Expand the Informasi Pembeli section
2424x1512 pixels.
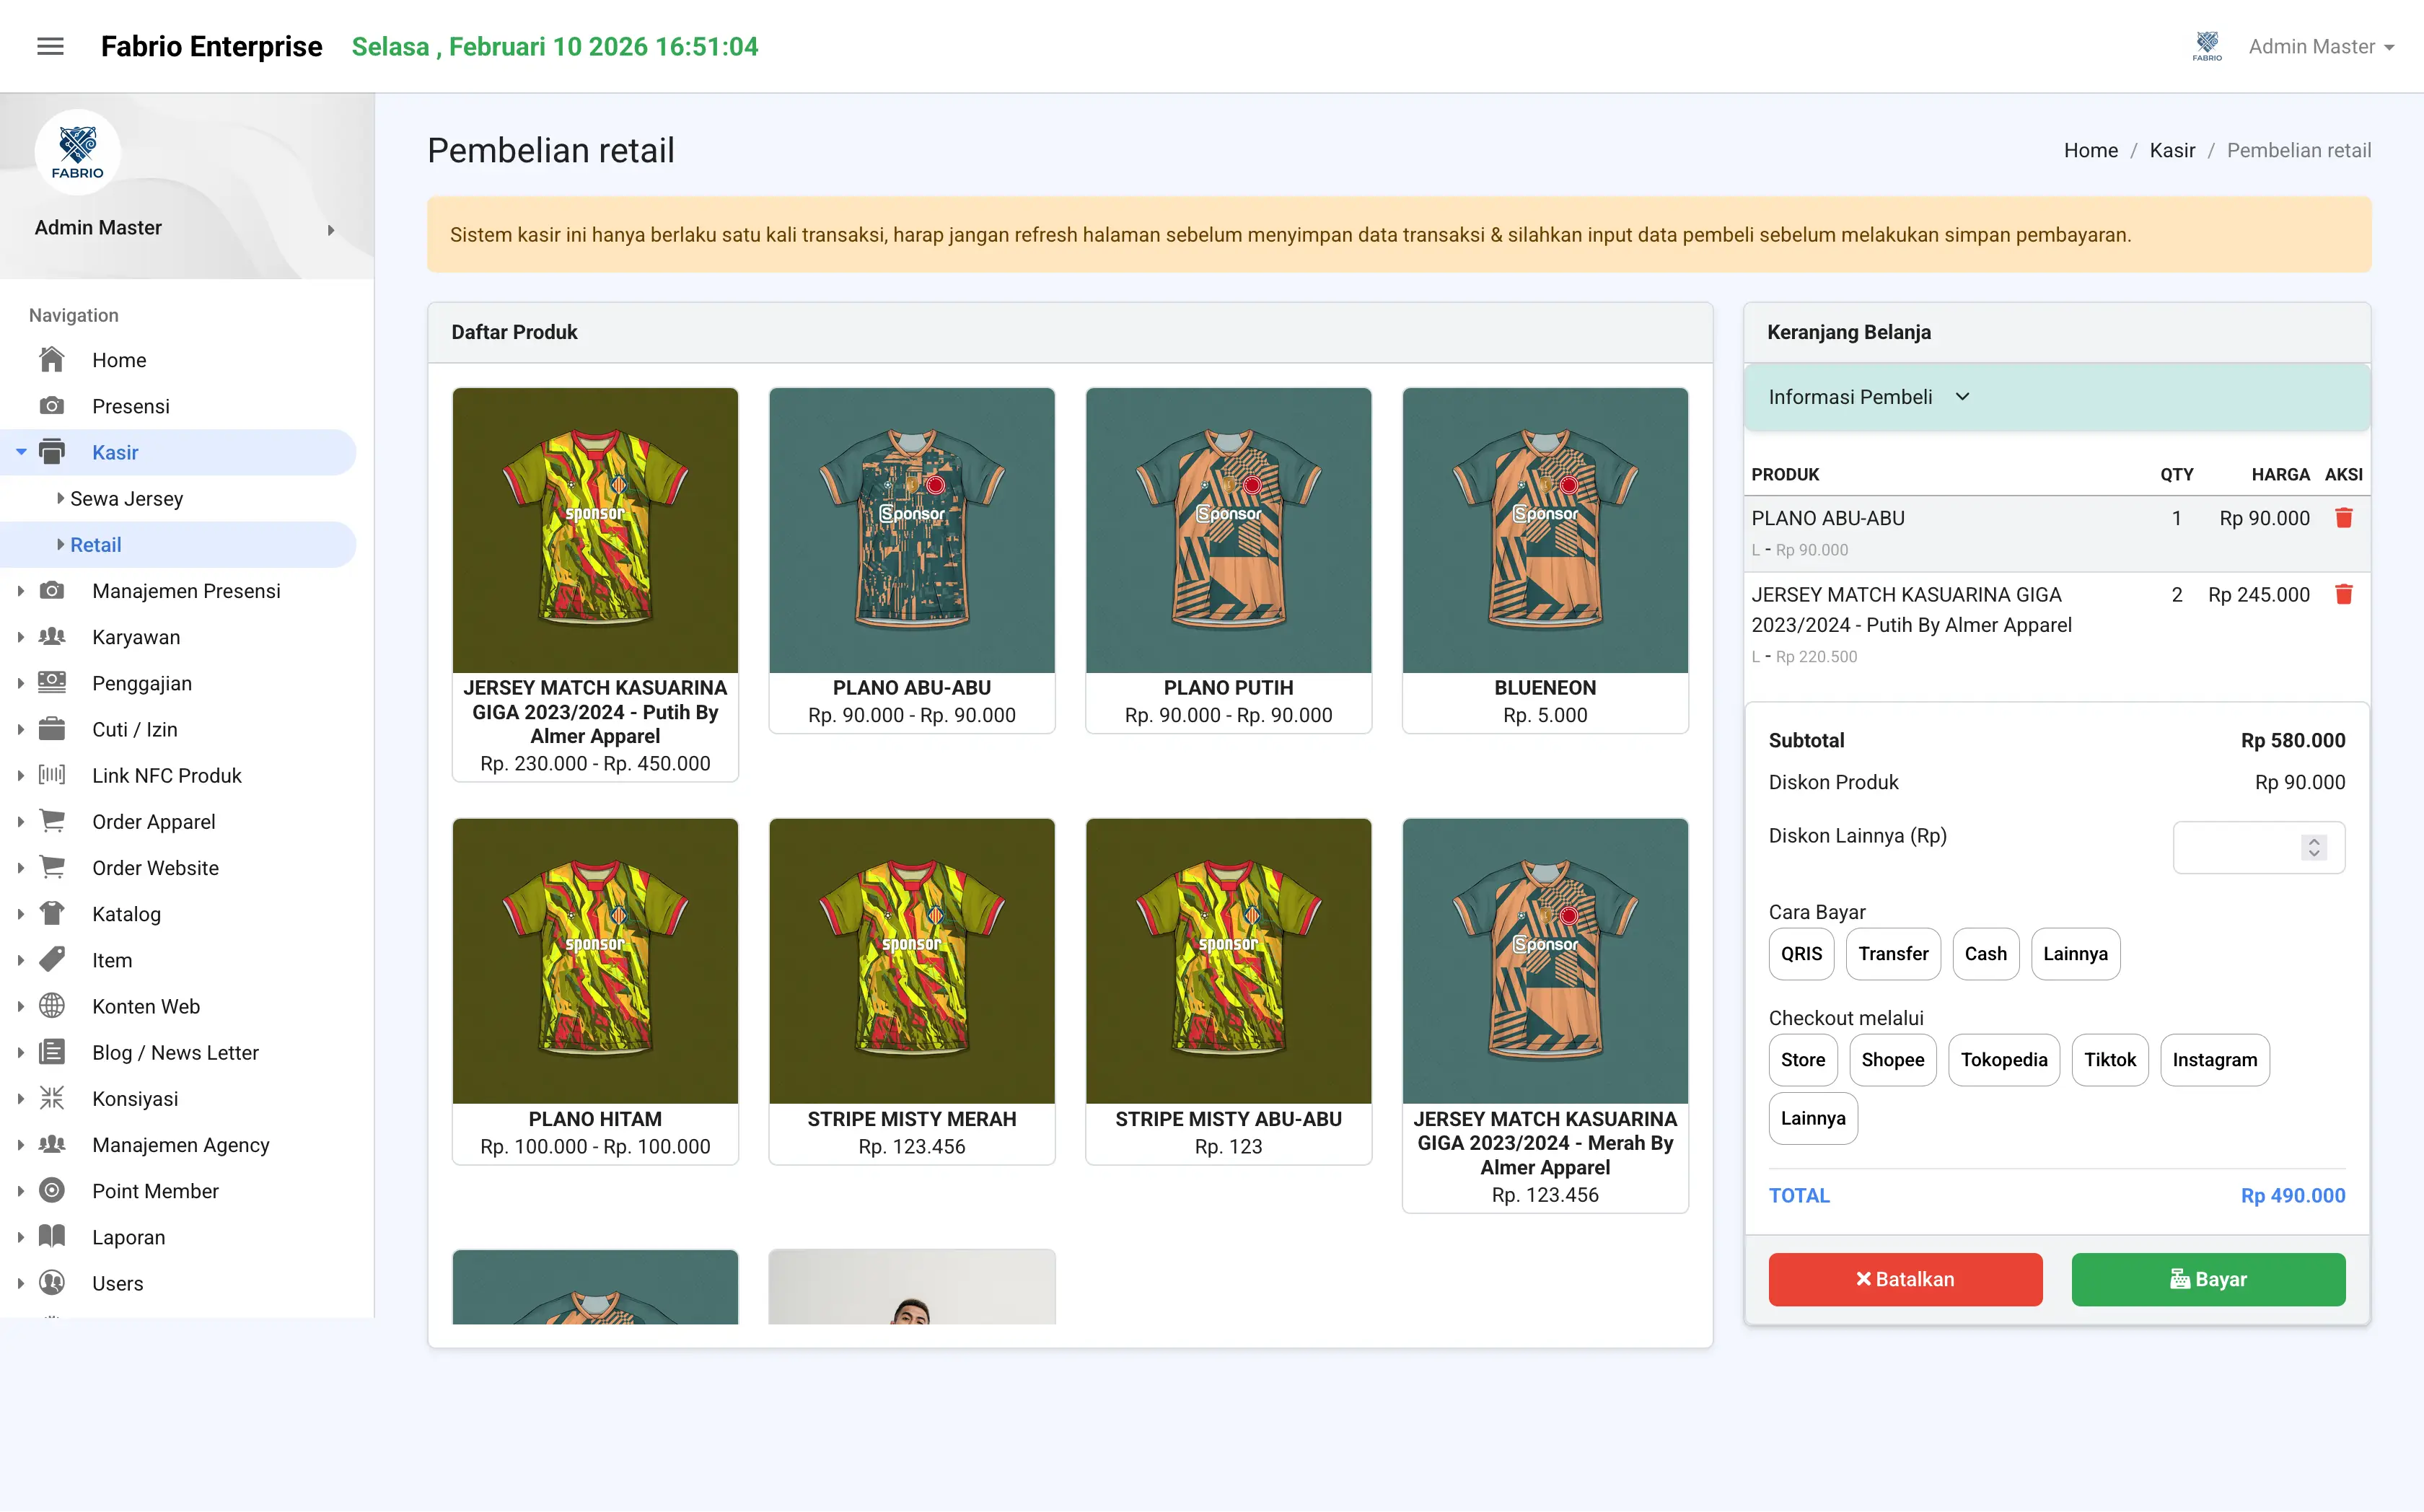tap(2056, 397)
